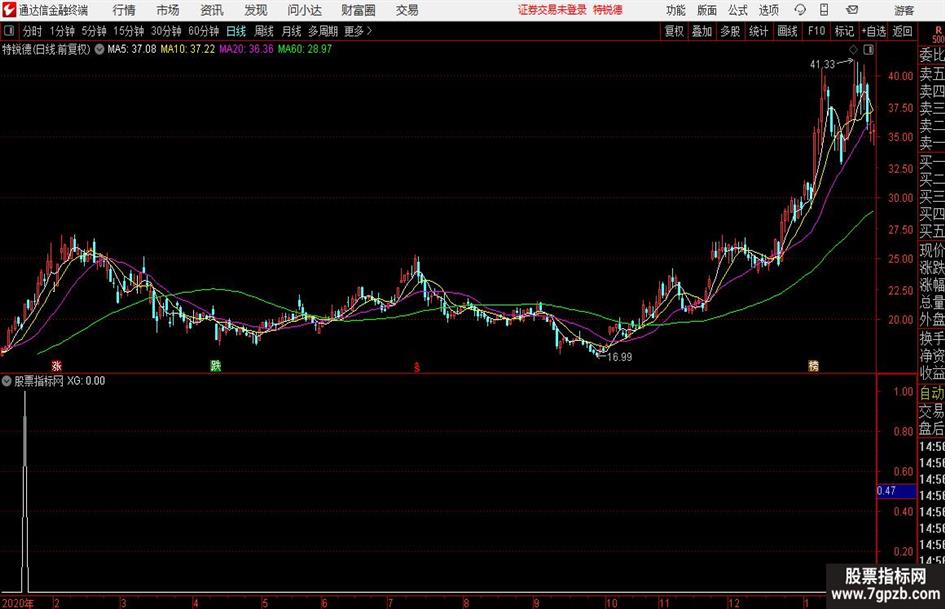Screen dimensions: 945x609
Task: Click the 游客 guest account label
Action: pyautogui.click(x=904, y=10)
